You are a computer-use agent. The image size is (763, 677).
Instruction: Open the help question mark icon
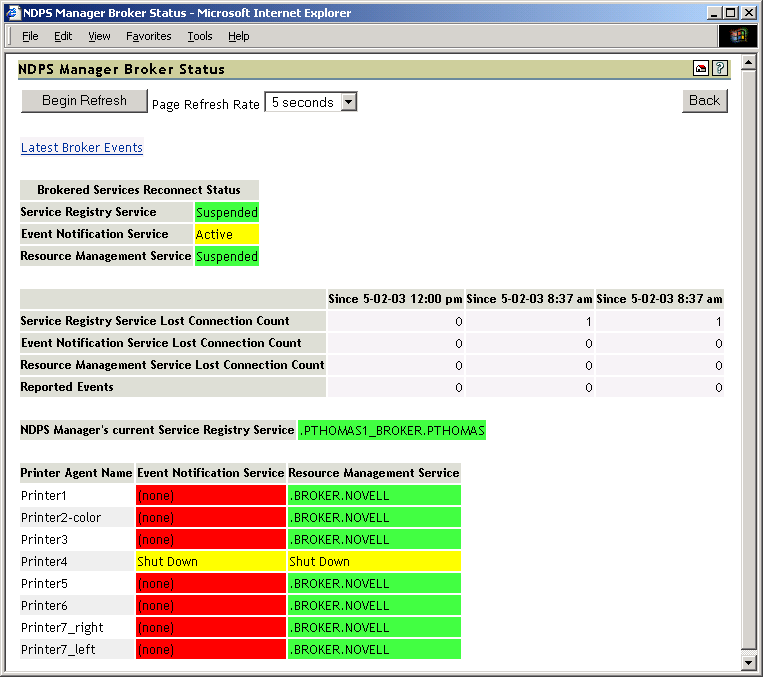coord(720,69)
